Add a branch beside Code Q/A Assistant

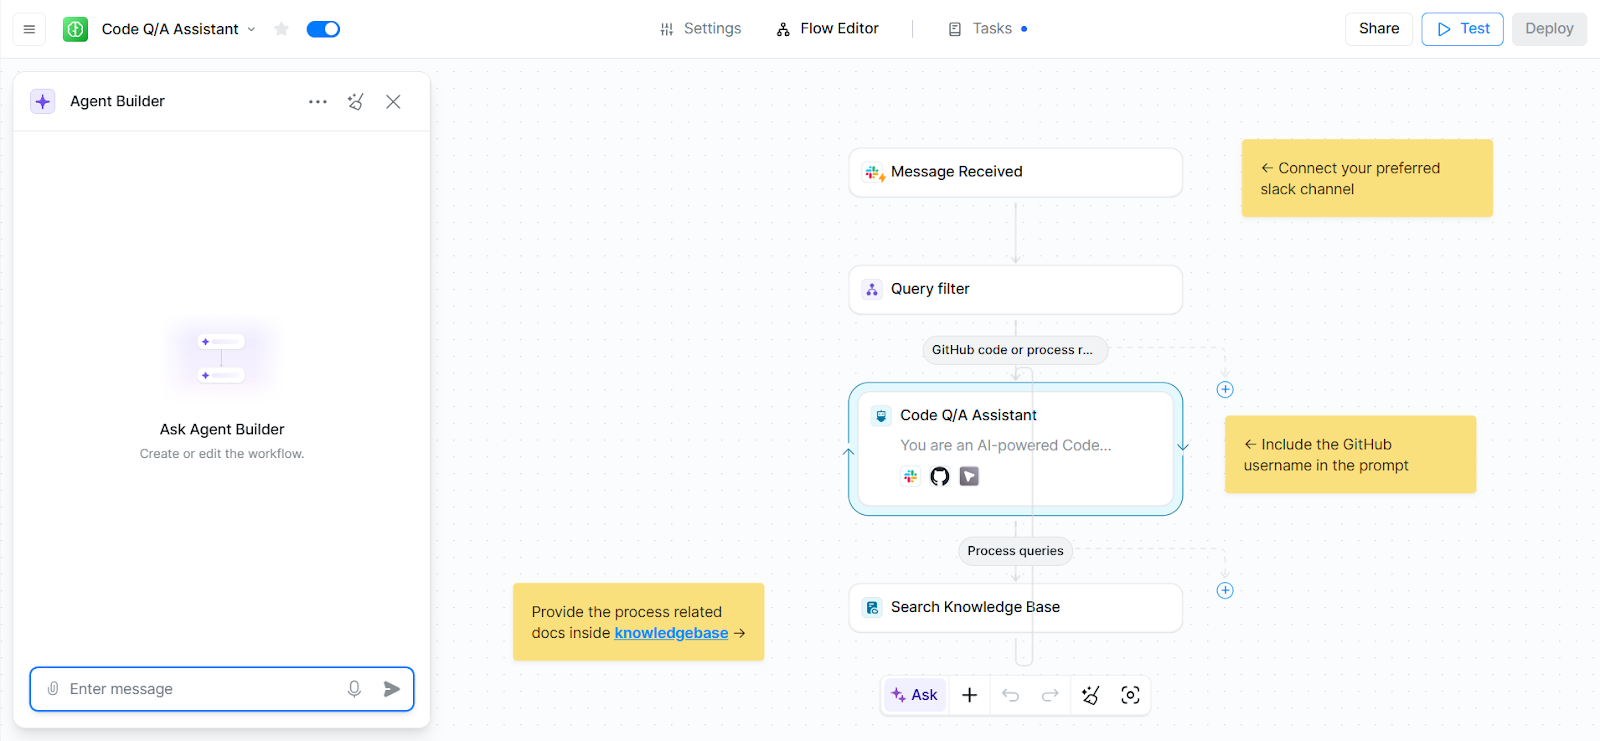(x=1225, y=389)
